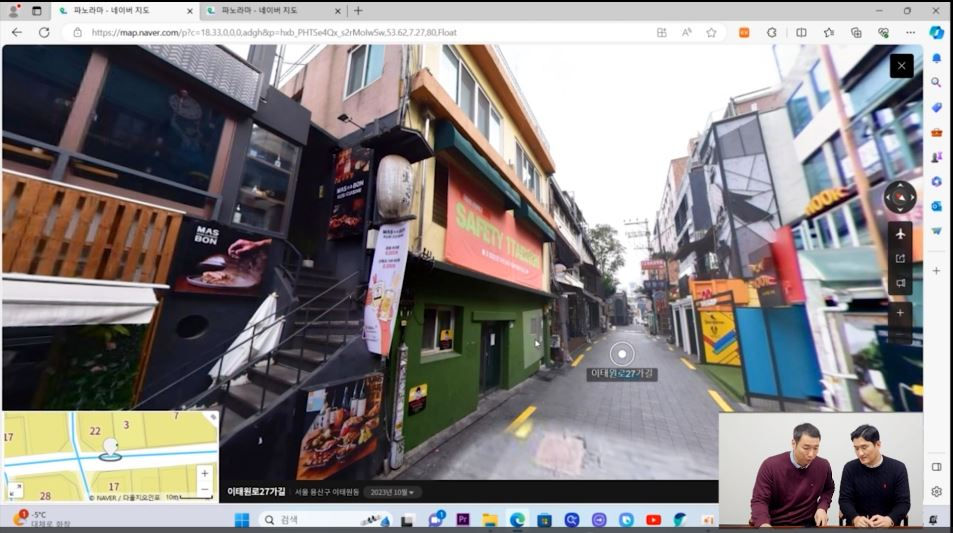Expand the mini map with the arrow icon
The width and height of the screenshot is (953, 533).
[x=15, y=490]
